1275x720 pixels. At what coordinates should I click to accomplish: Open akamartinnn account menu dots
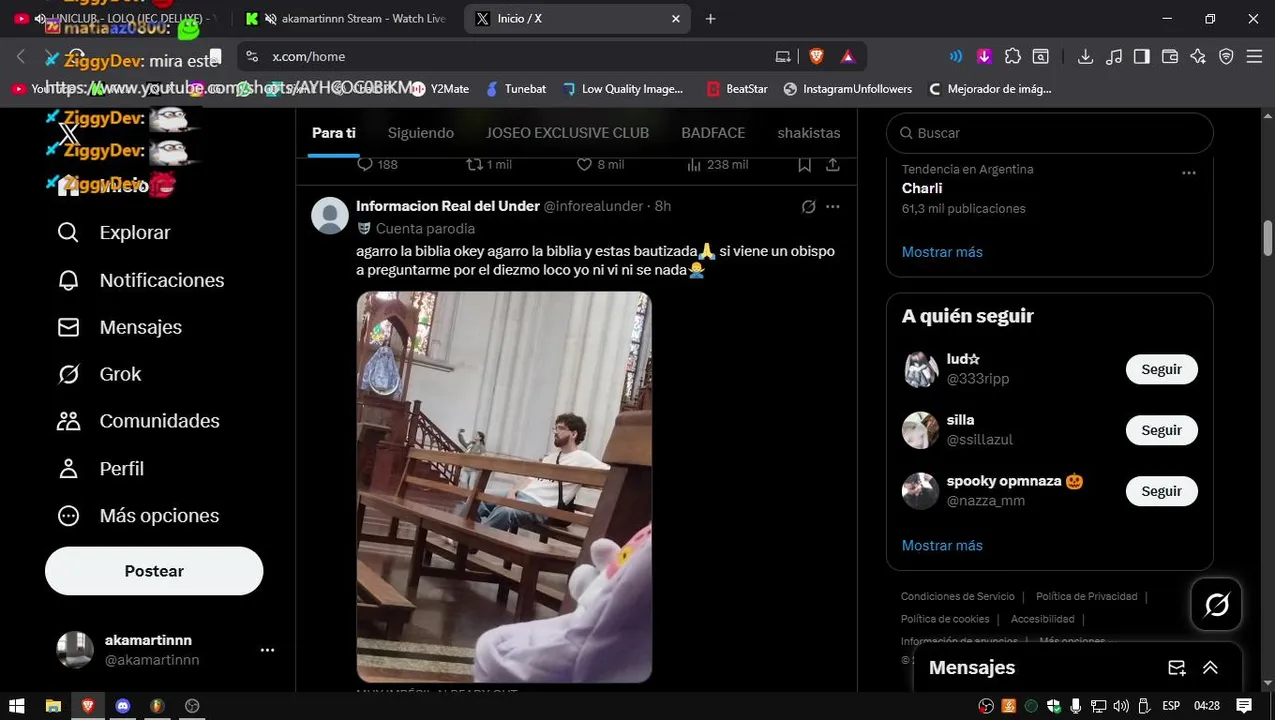[267, 650]
